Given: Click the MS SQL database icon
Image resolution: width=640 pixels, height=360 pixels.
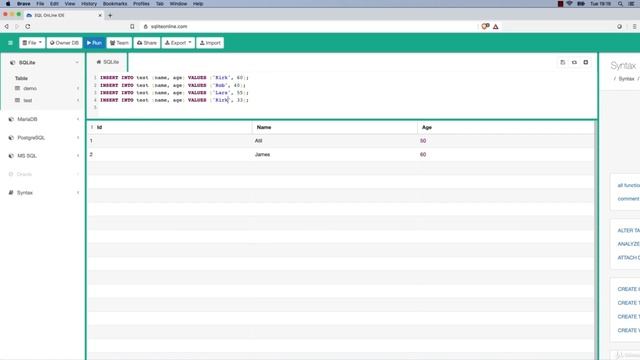Looking at the screenshot, I should point(11,156).
